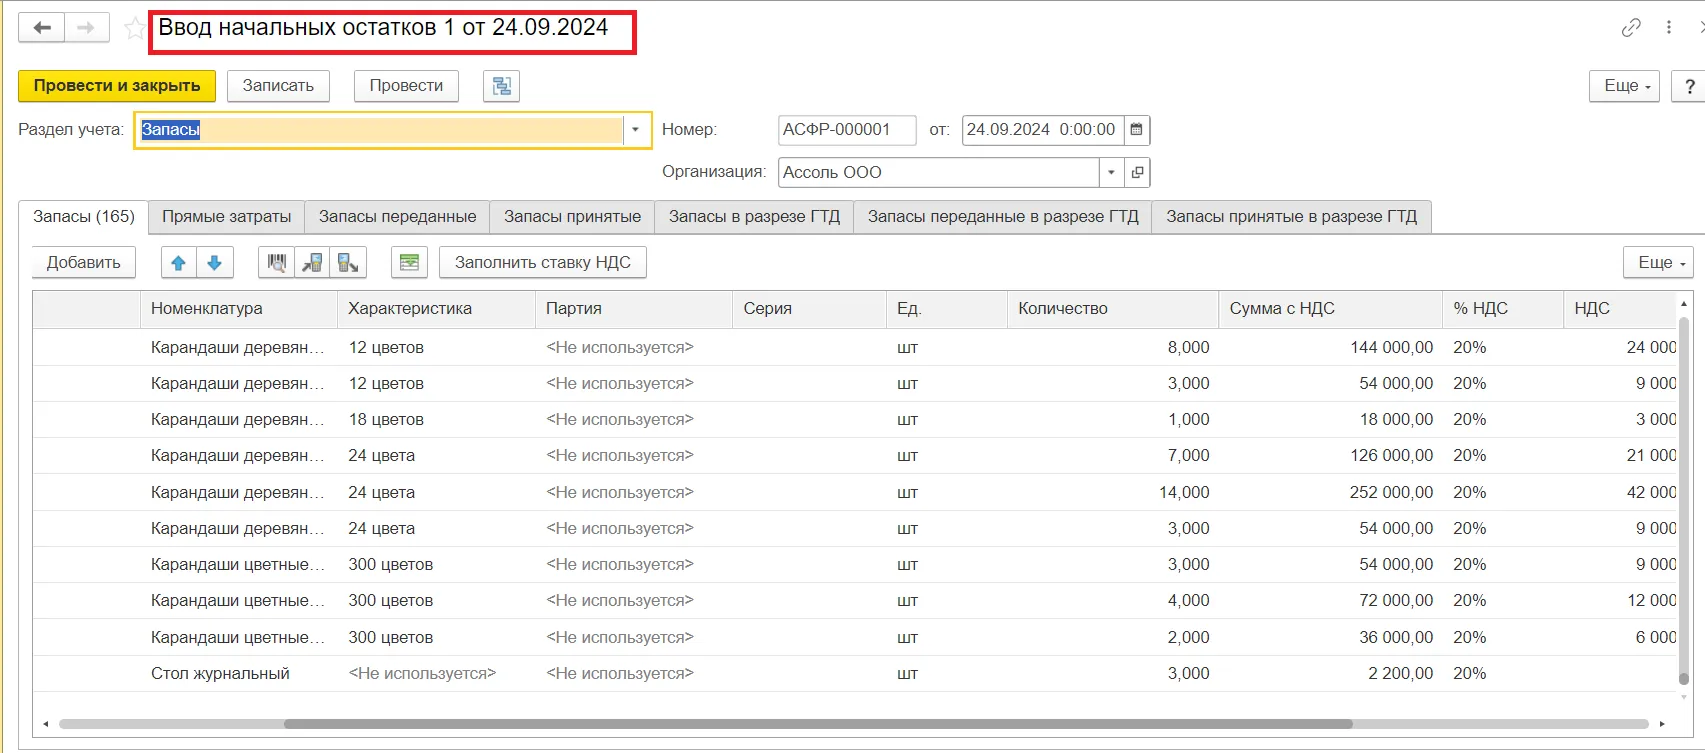
Task: Unload data to data collection terminal
Action: click(x=348, y=263)
